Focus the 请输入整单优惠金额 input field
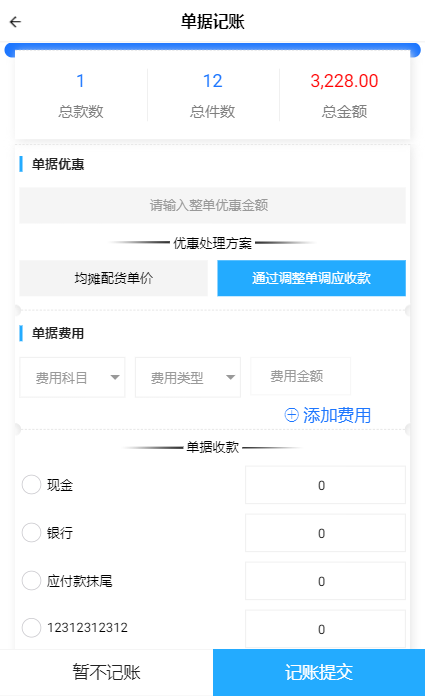425x696 pixels. [212, 206]
